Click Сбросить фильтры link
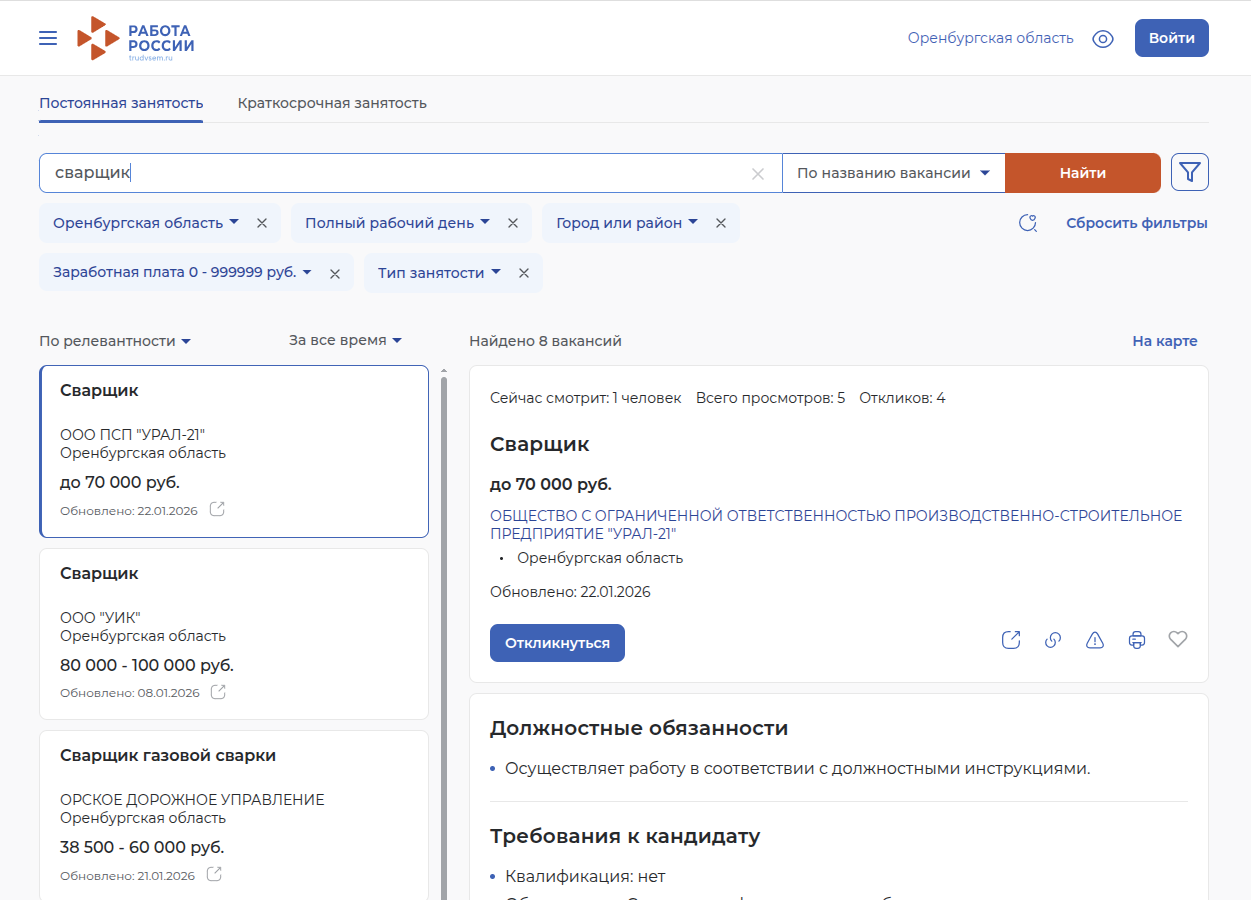This screenshot has width=1251, height=900. 1137,223
